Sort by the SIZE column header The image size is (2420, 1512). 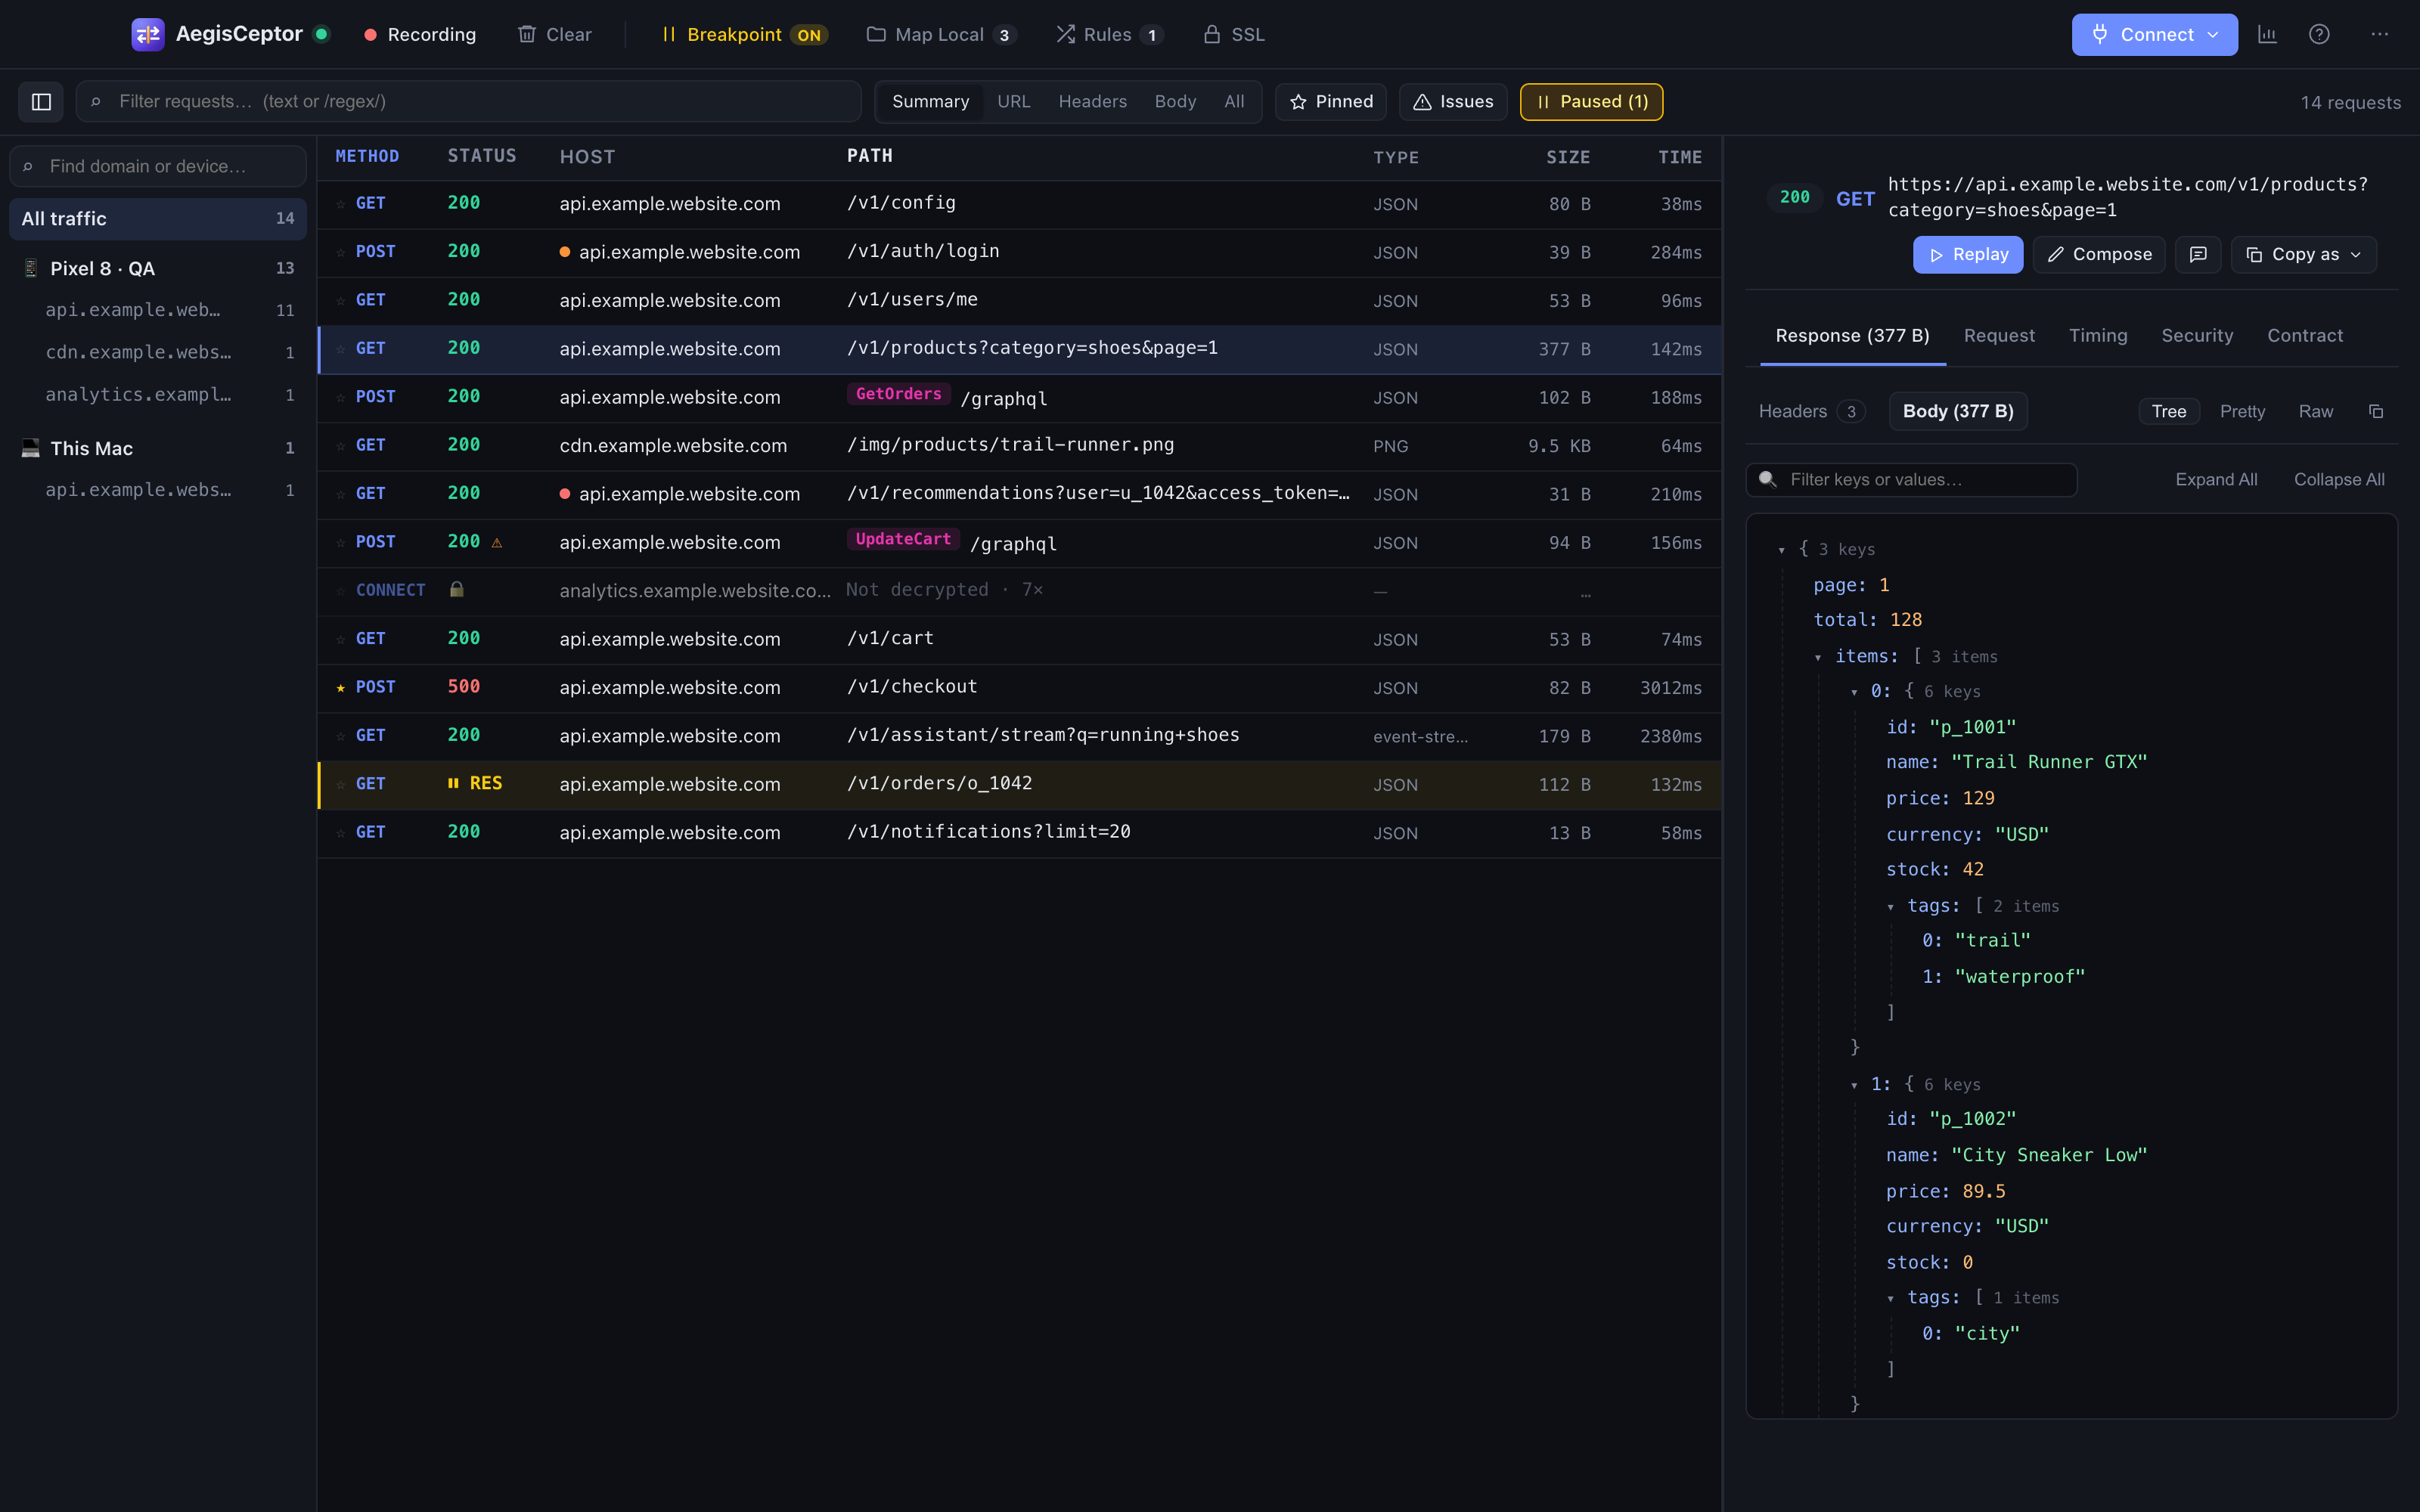pos(1568,157)
